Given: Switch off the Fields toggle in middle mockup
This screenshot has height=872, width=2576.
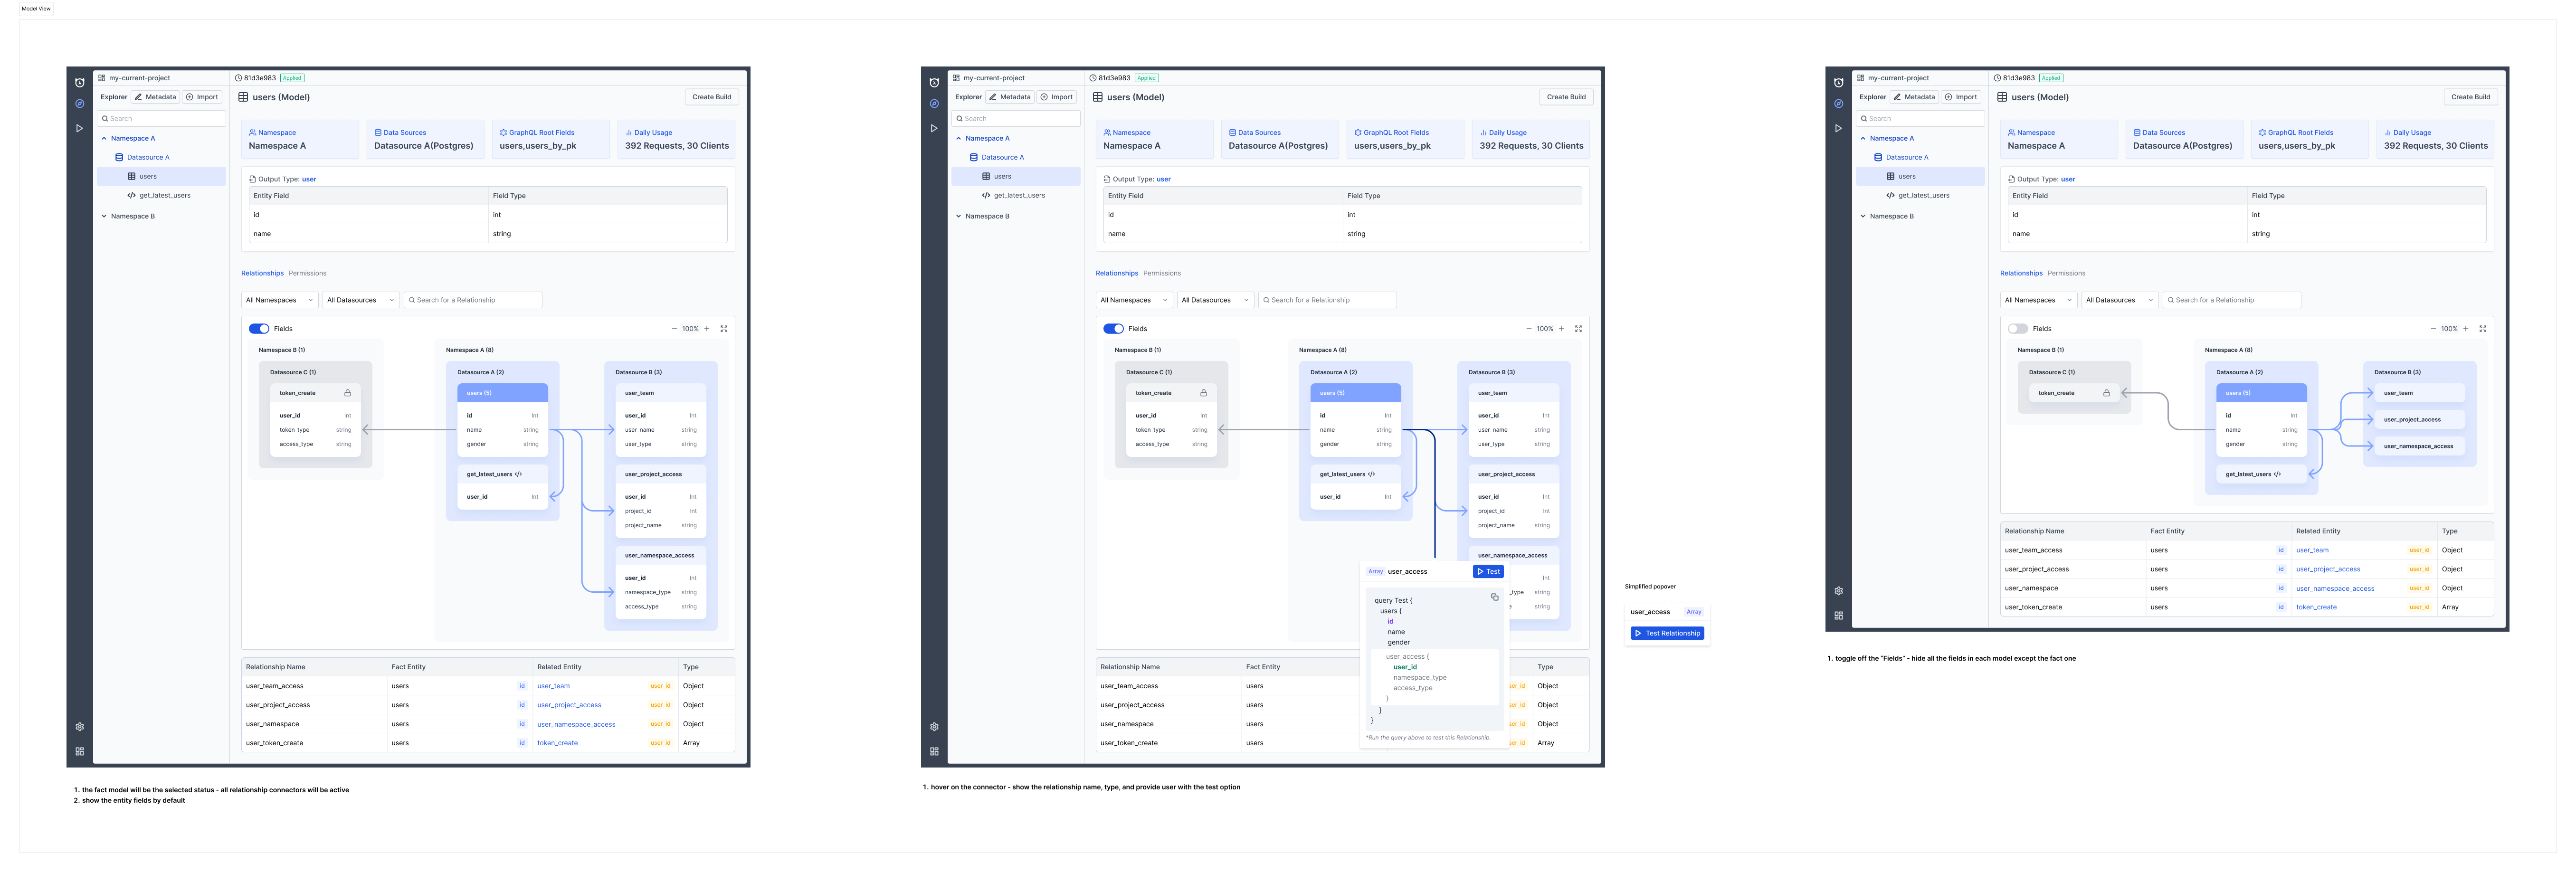Looking at the screenshot, I should click(1113, 329).
